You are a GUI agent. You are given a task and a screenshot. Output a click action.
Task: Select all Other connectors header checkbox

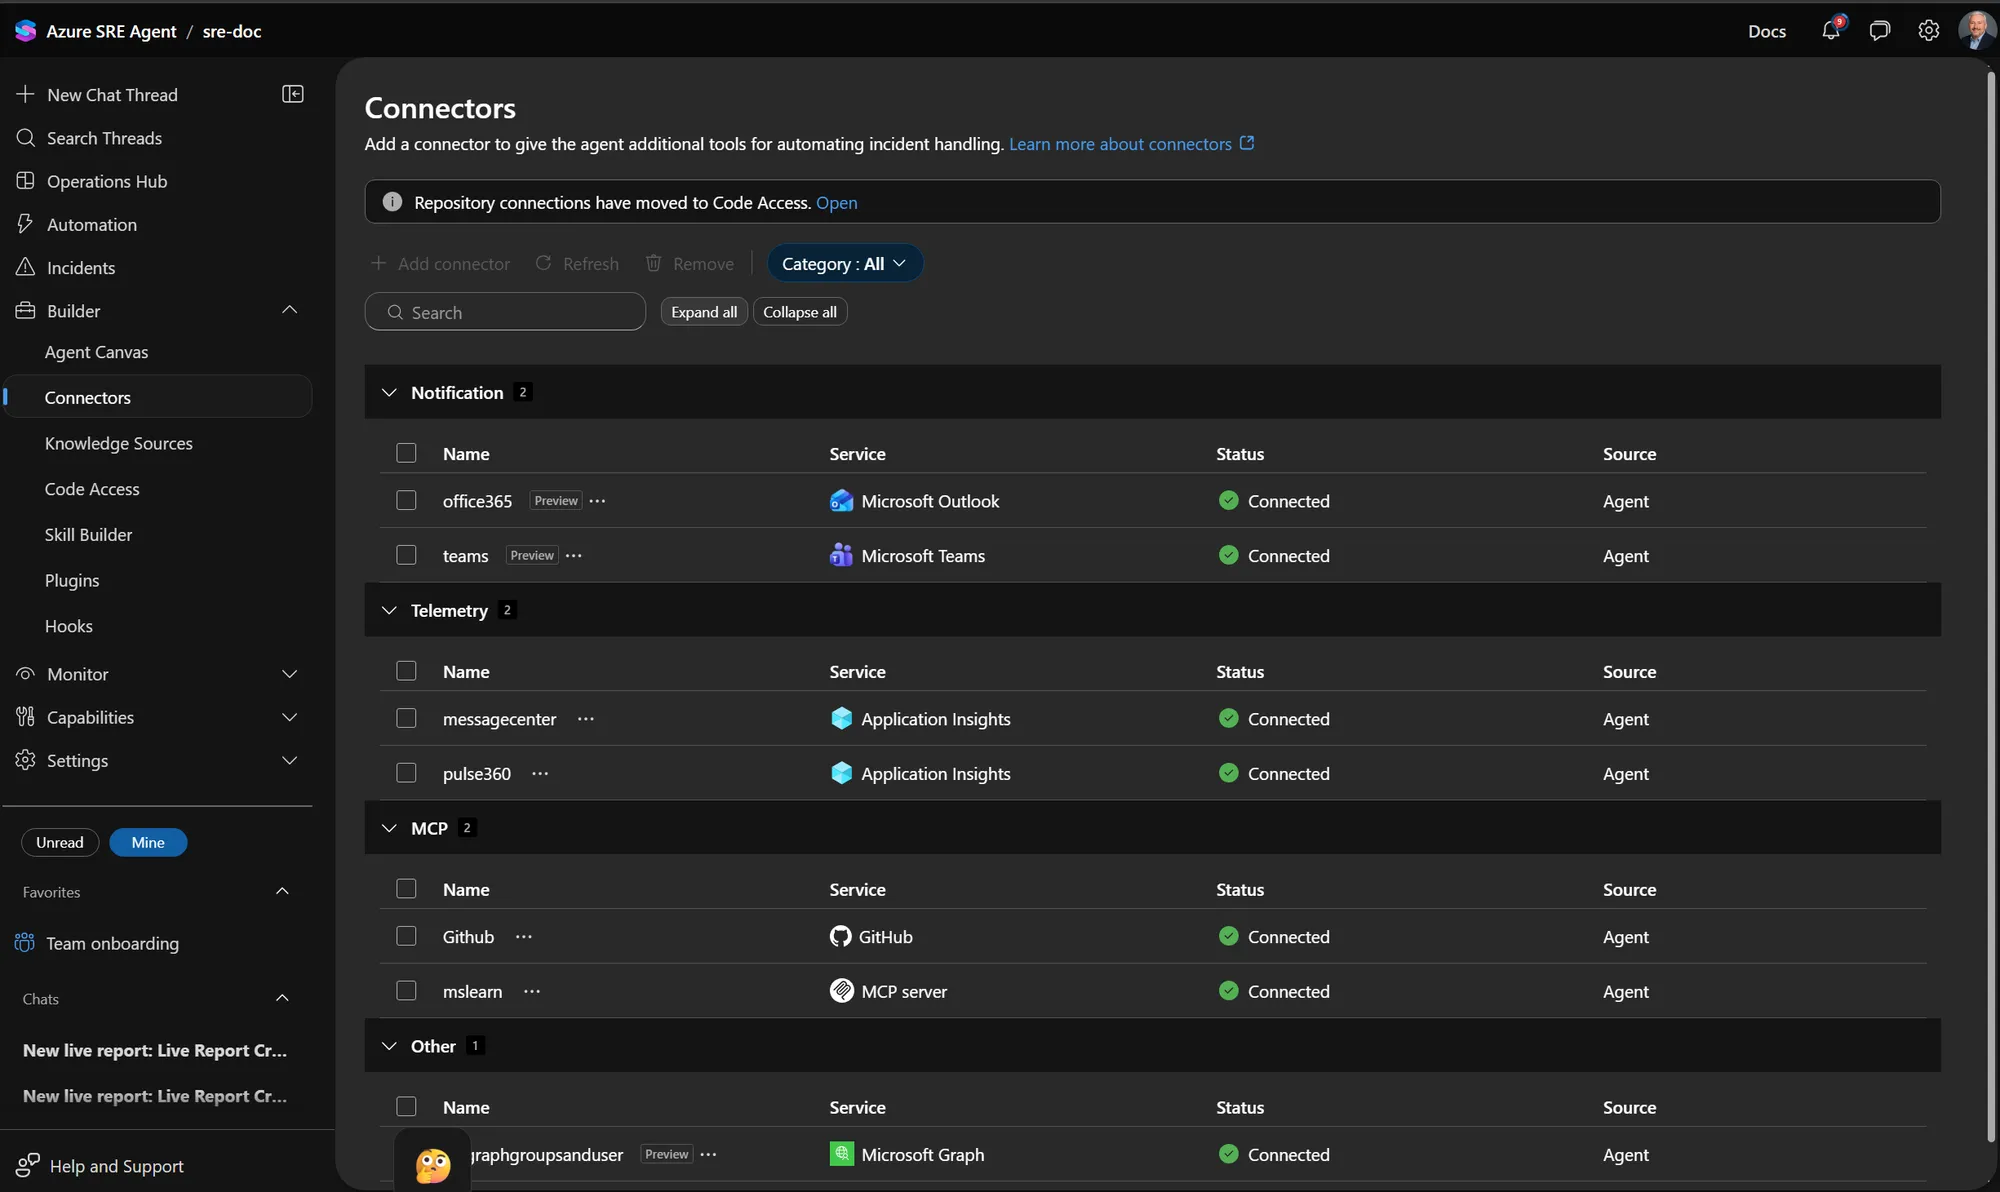pyautogui.click(x=406, y=1107)
